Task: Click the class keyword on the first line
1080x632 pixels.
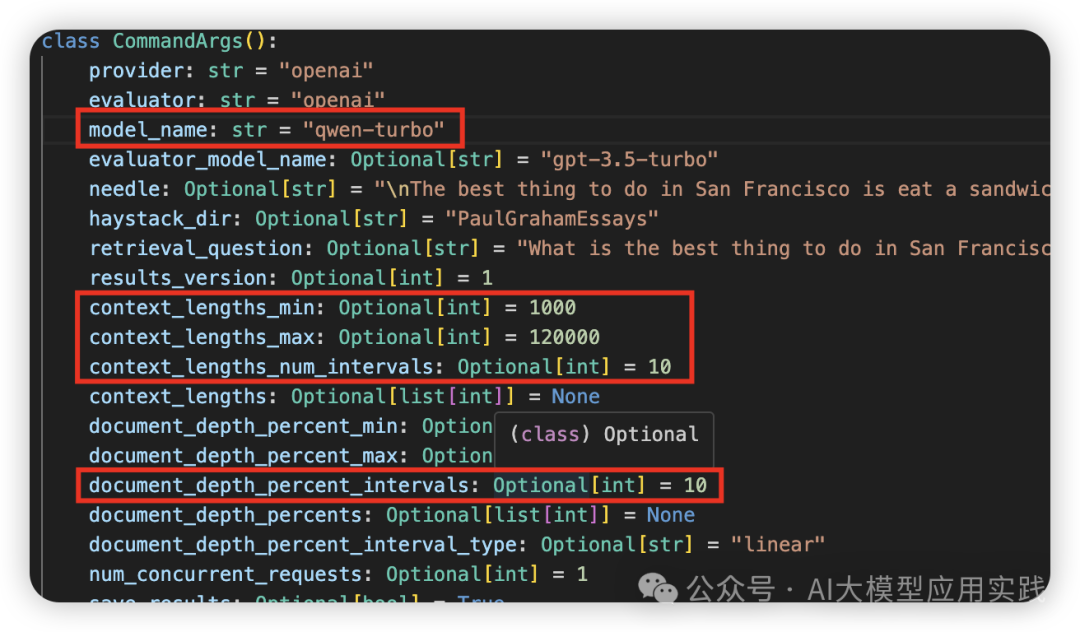Action: [x=71, y=41]
